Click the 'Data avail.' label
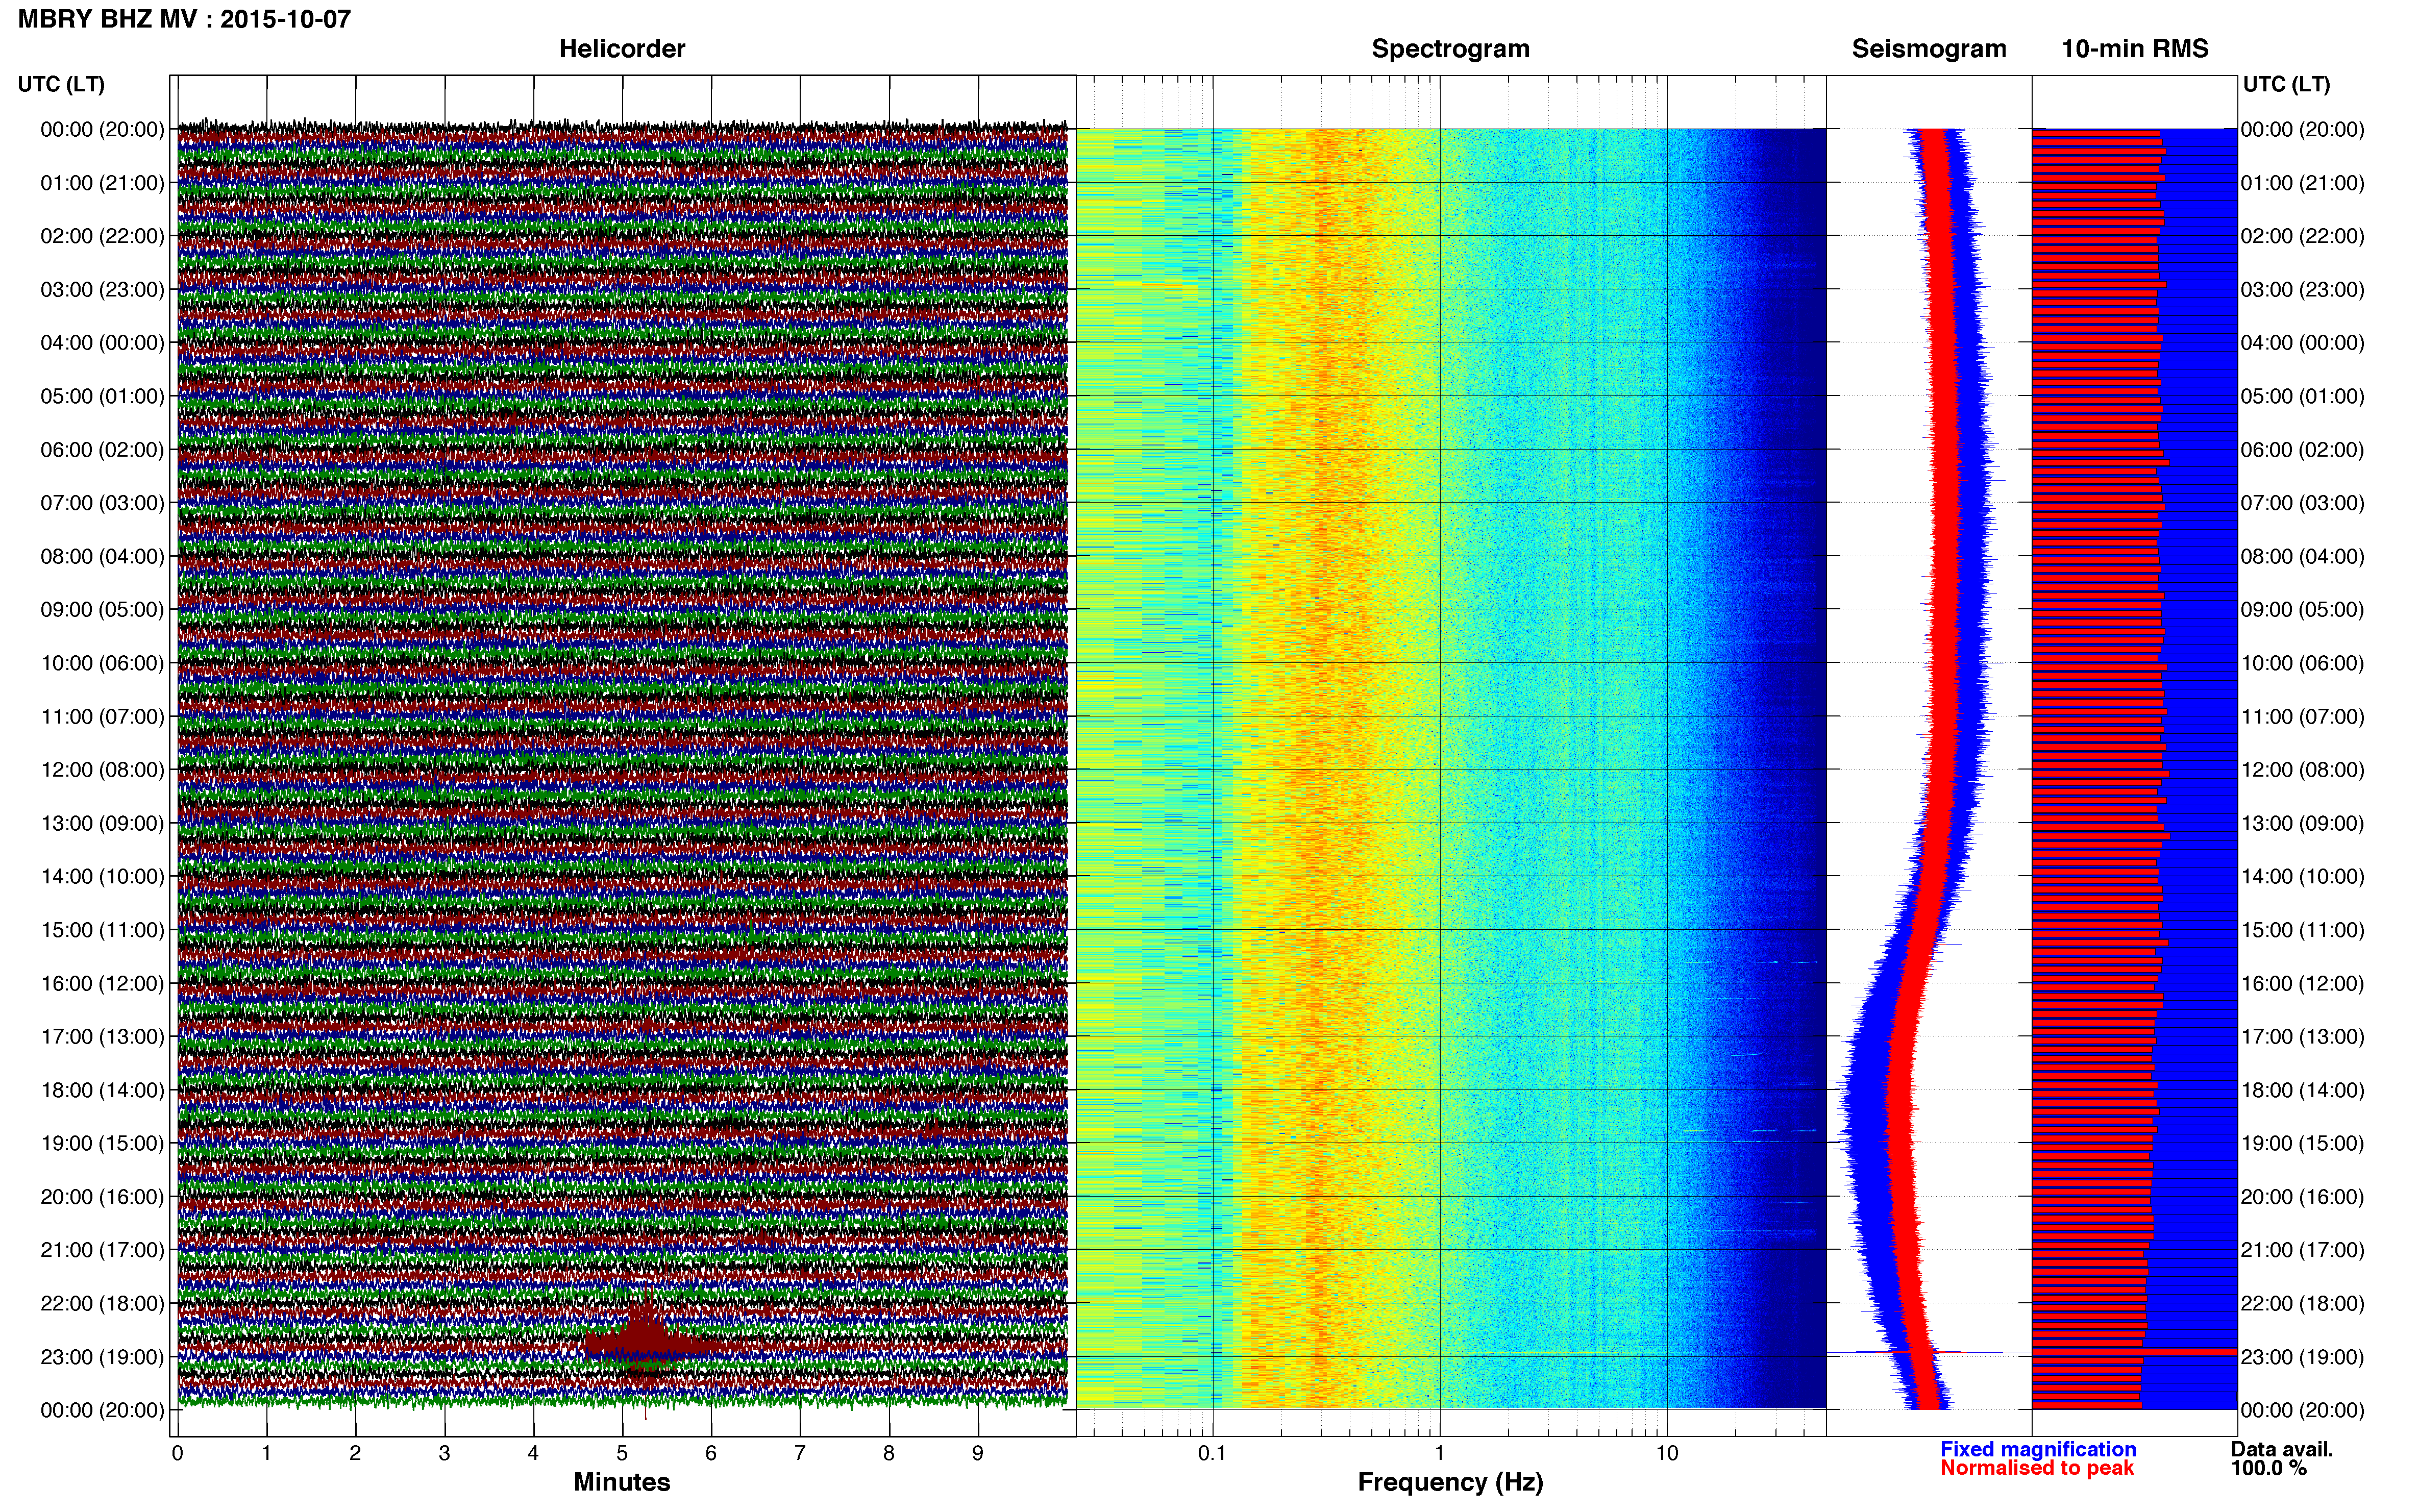This screenshot has width=2419, height=1512. point(2282,1449)
